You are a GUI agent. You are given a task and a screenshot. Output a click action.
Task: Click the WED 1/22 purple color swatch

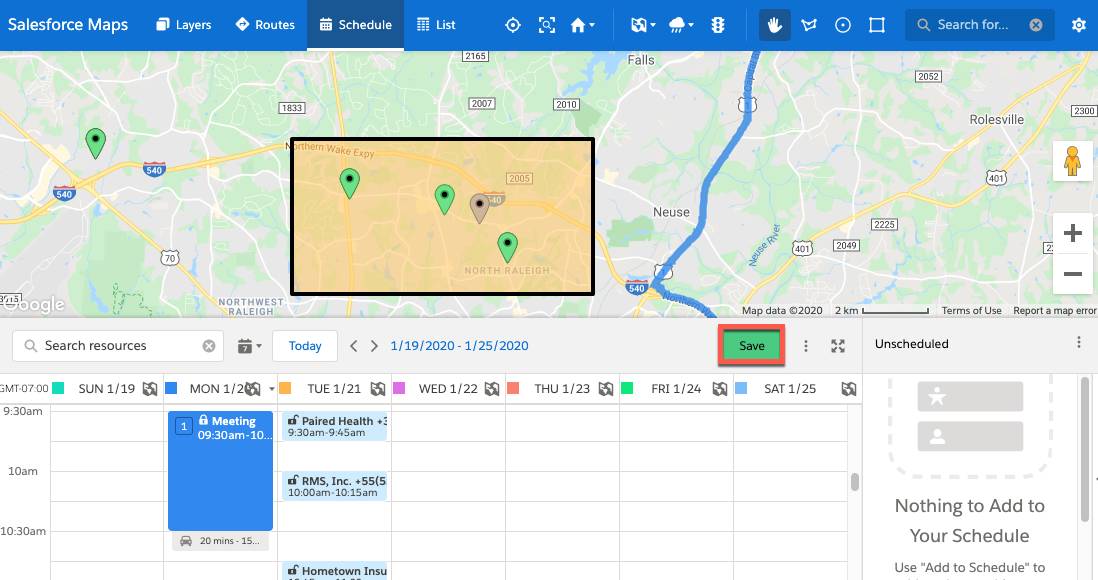(x=399, y=388)
